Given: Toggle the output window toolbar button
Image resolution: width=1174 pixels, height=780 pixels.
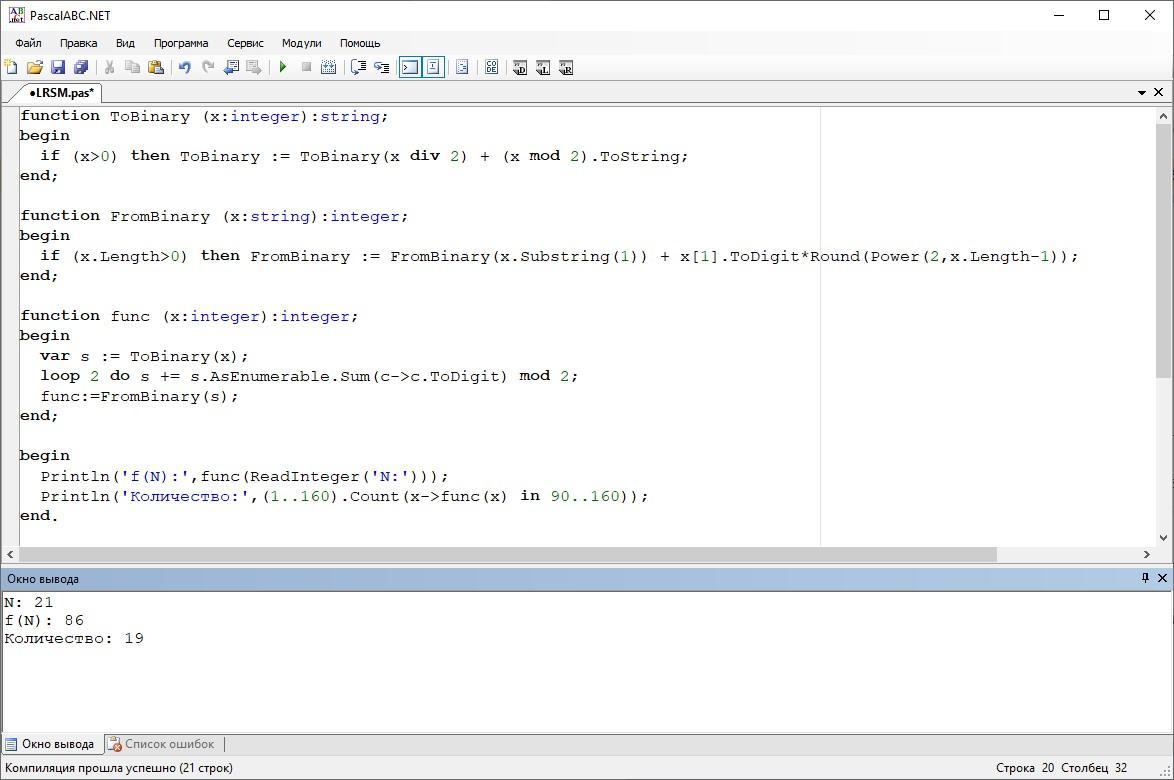Looking at the screenshot, I should click(410, 67).
